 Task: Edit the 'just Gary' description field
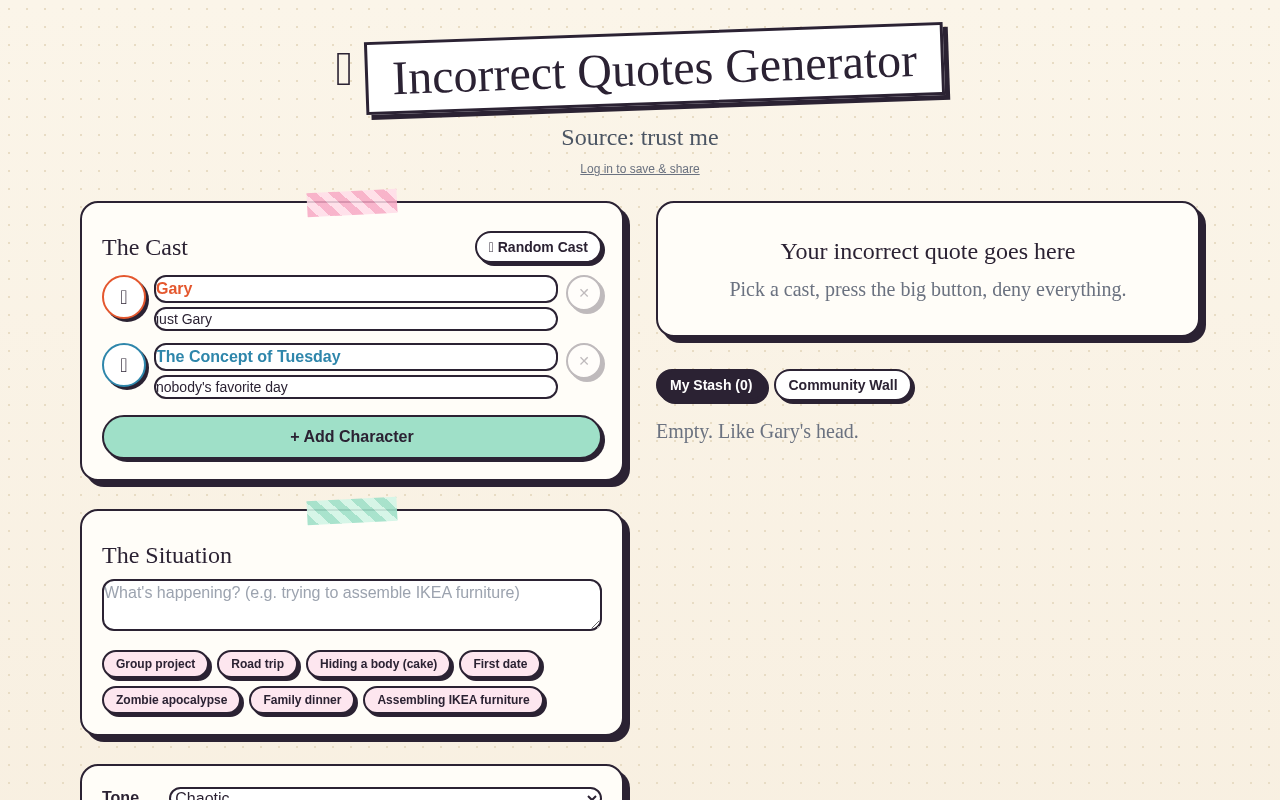coord(356,319)
